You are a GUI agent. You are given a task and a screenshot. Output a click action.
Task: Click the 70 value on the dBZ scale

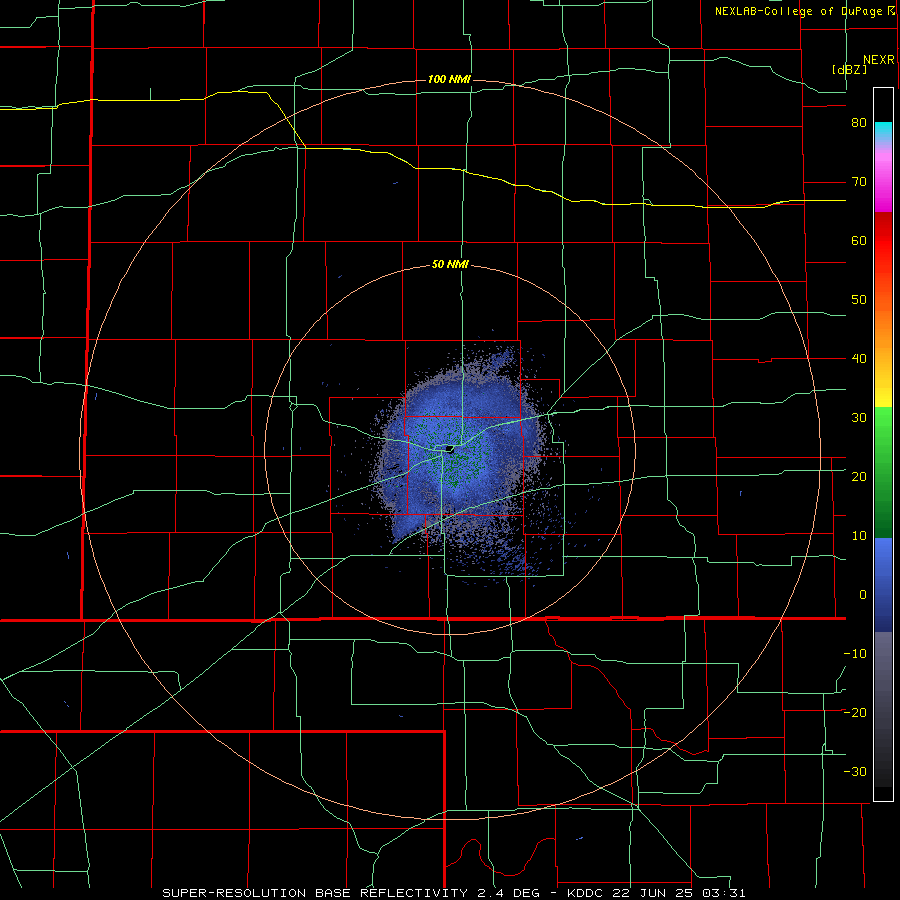coord(859,182)
